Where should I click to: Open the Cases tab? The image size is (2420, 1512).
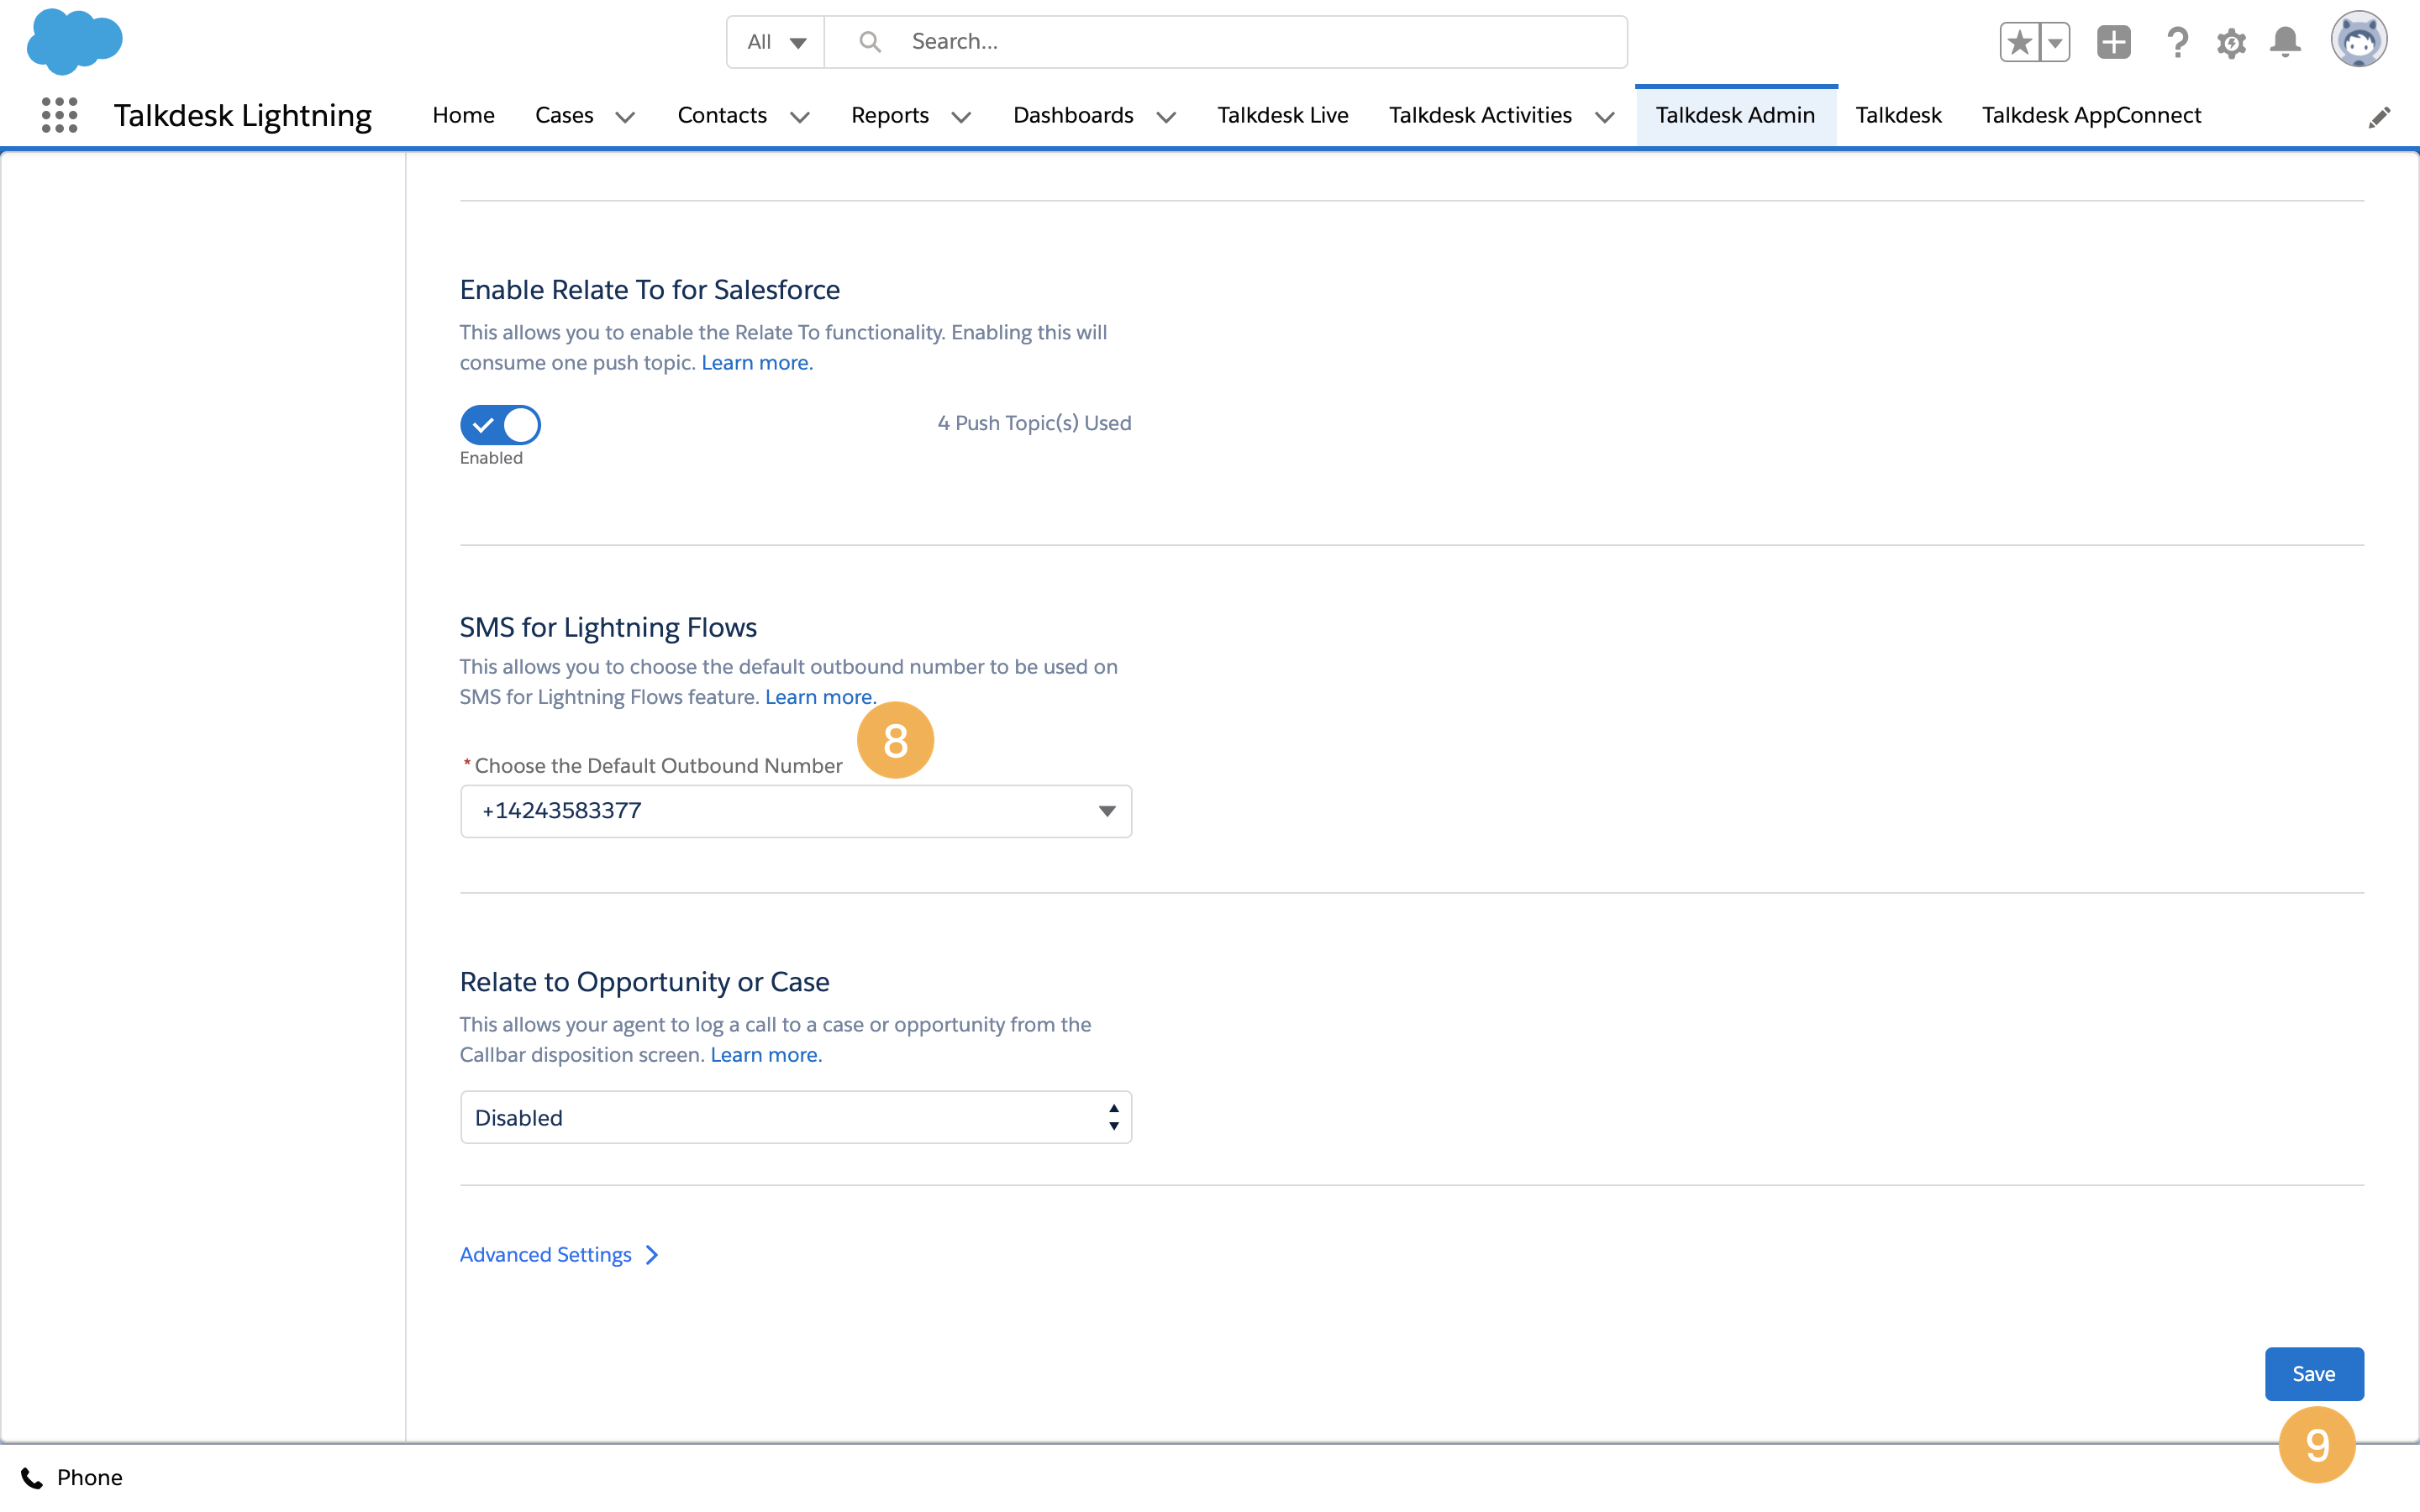point(564,115)
